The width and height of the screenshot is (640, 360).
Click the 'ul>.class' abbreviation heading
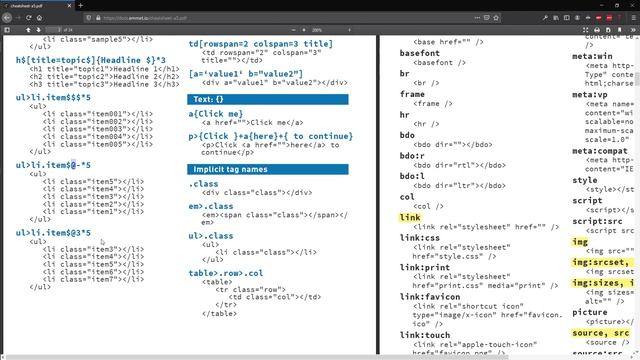211,236
